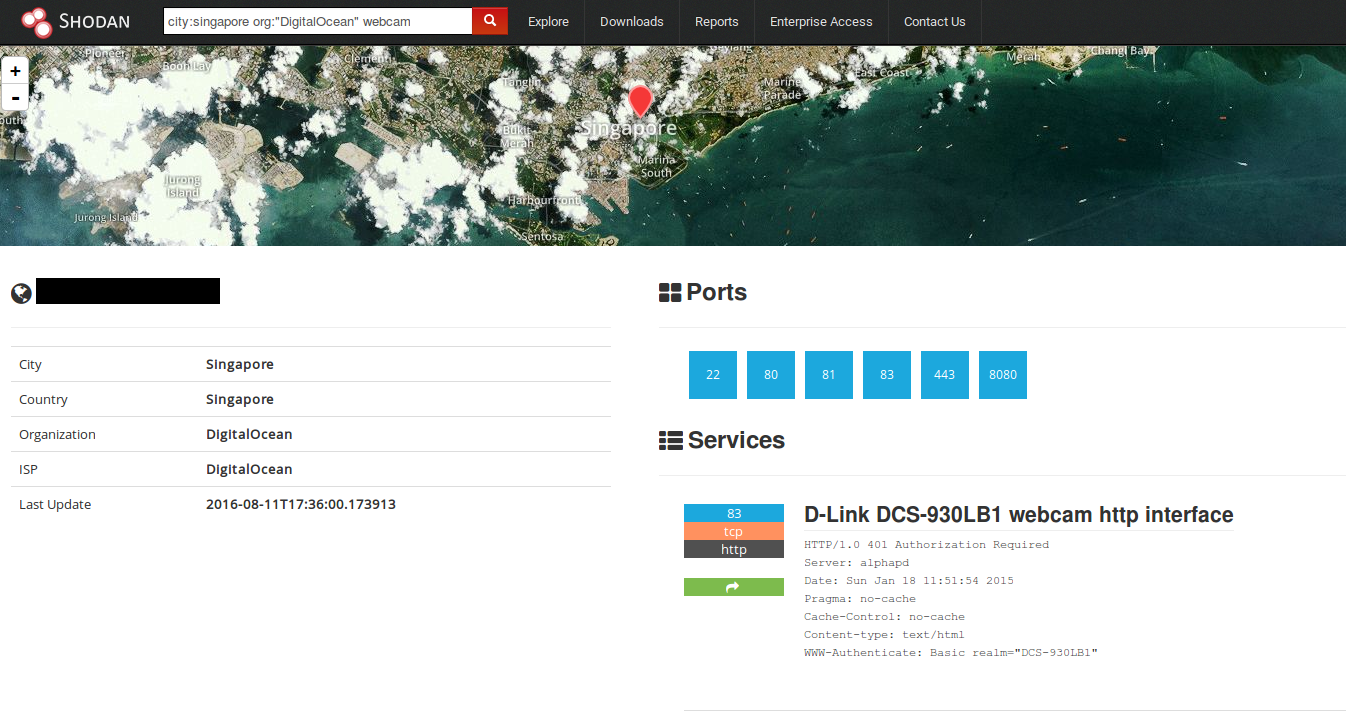The height and width of the screenshot is (711, 1346).
Task: Jump to port 8080 service
Action: 1002,375
